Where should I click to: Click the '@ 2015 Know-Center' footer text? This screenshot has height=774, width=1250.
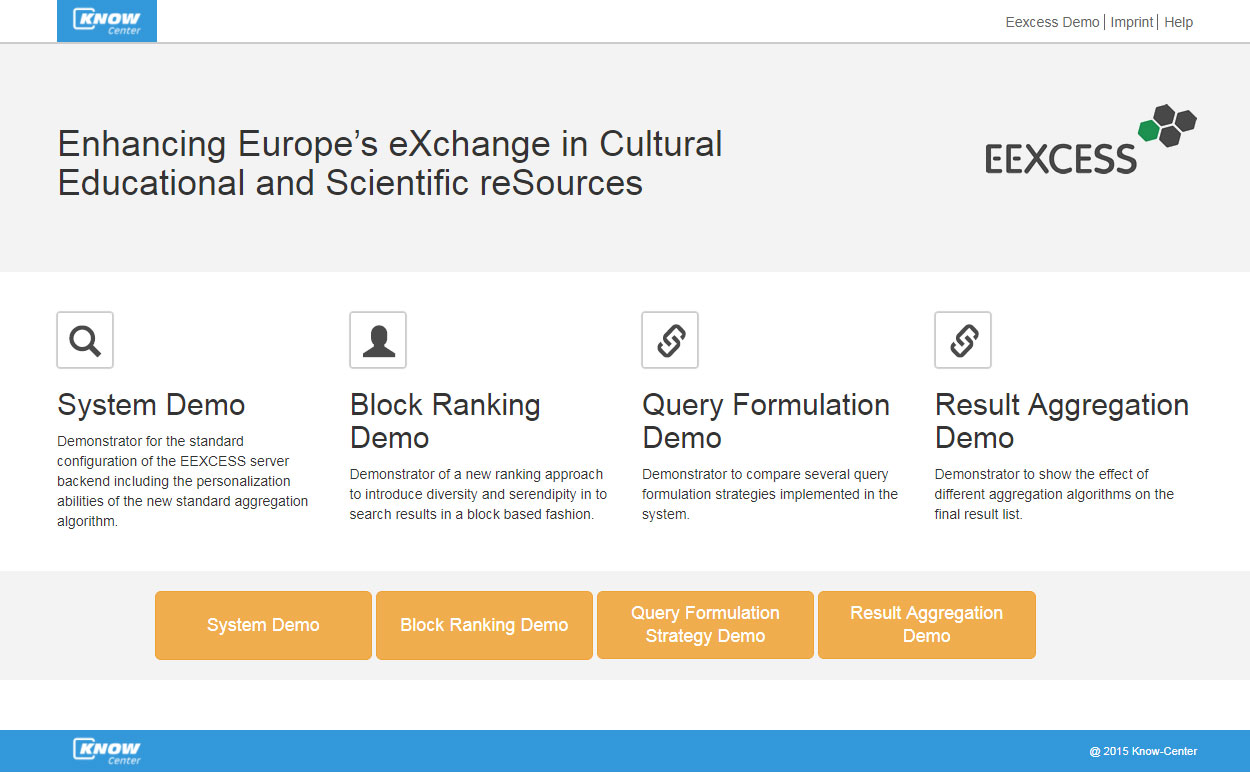click(x=1143, y=752)
